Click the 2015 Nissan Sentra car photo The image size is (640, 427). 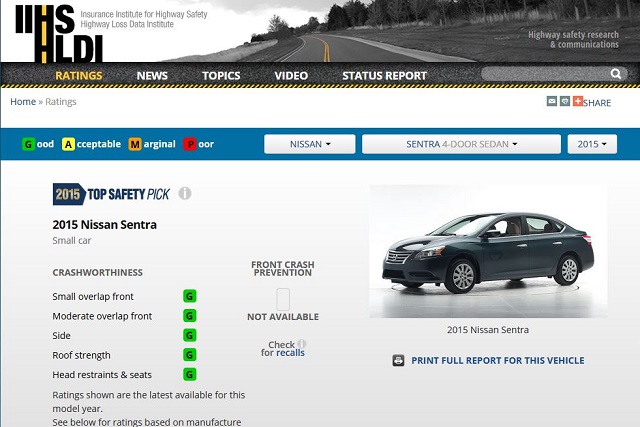(488, 251)
